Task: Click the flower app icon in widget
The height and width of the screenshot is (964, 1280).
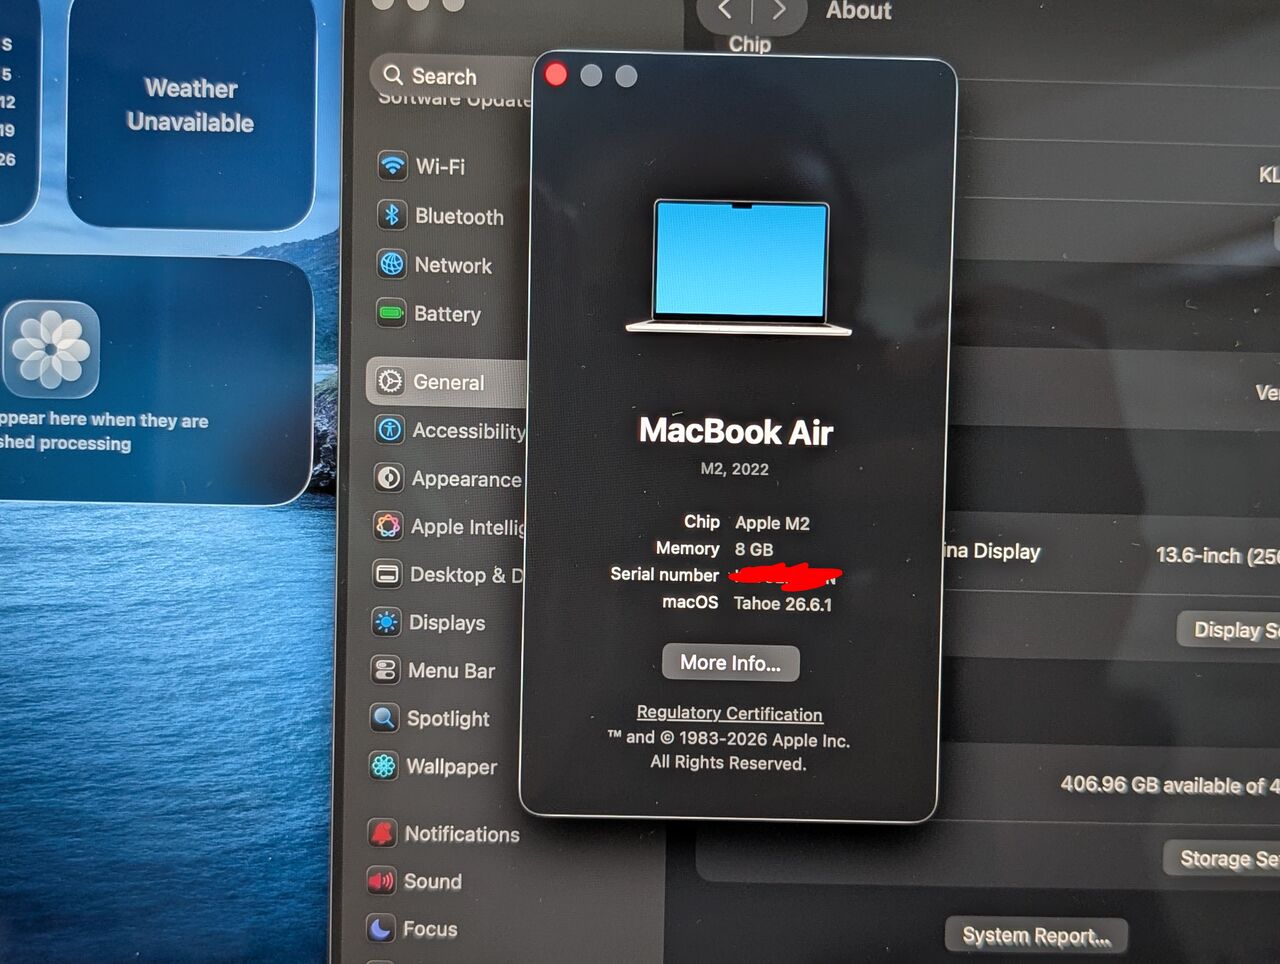Action: pos(51,349)
